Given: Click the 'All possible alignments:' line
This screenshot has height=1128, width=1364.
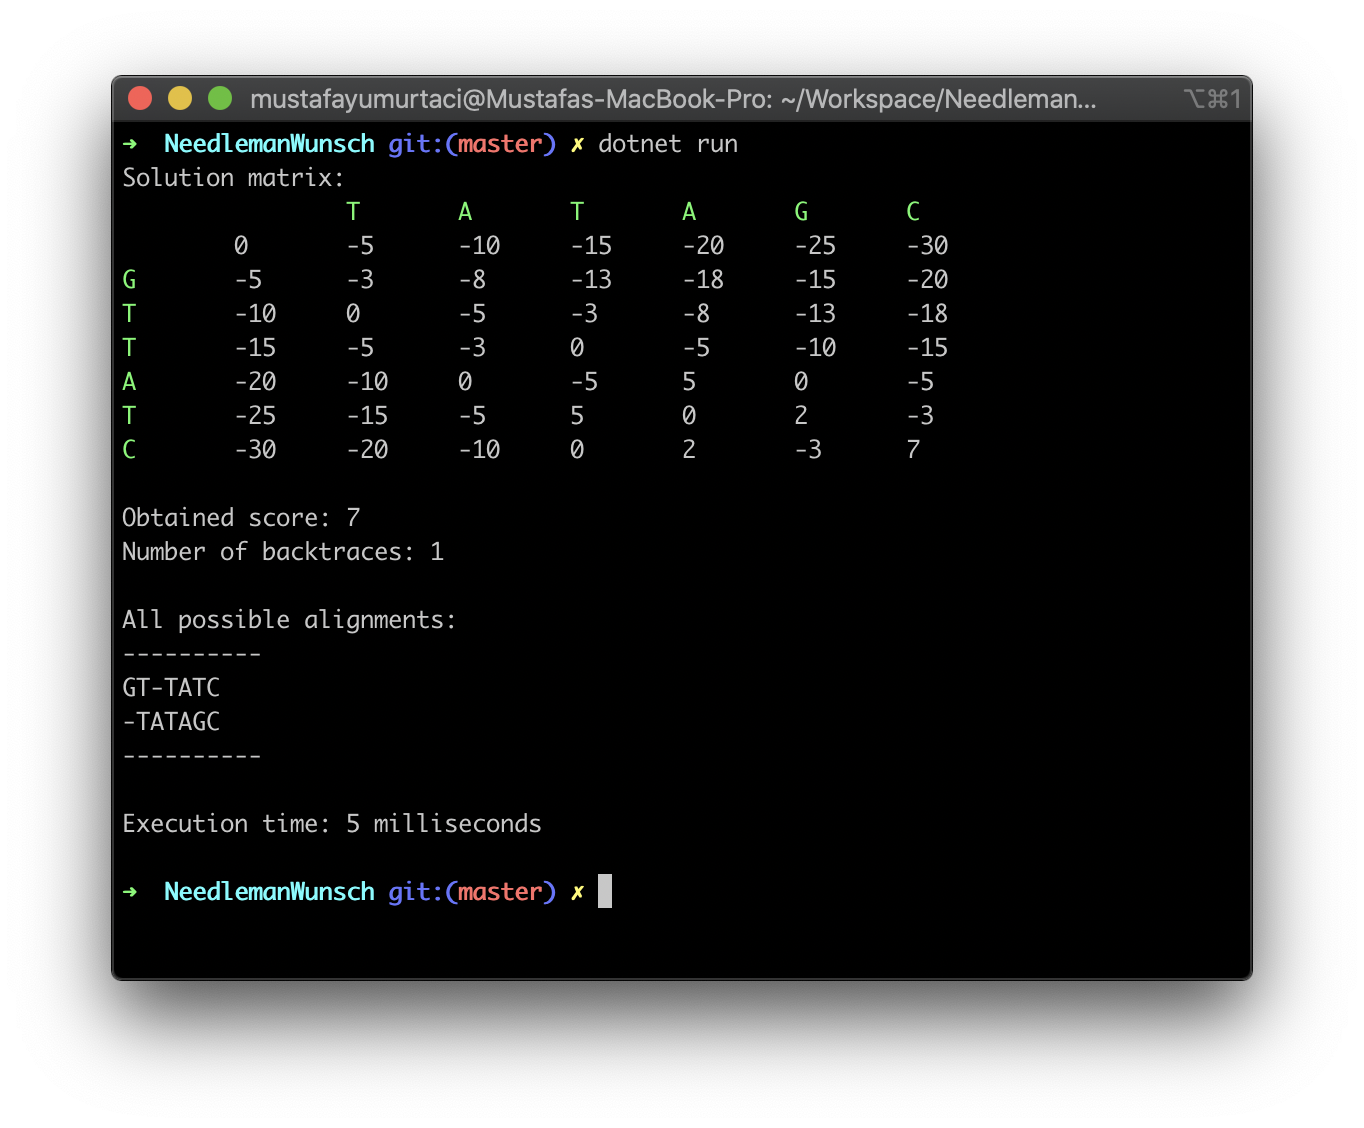Looking at the screenshot, I should pyautogui.click(x=289, y=620).
